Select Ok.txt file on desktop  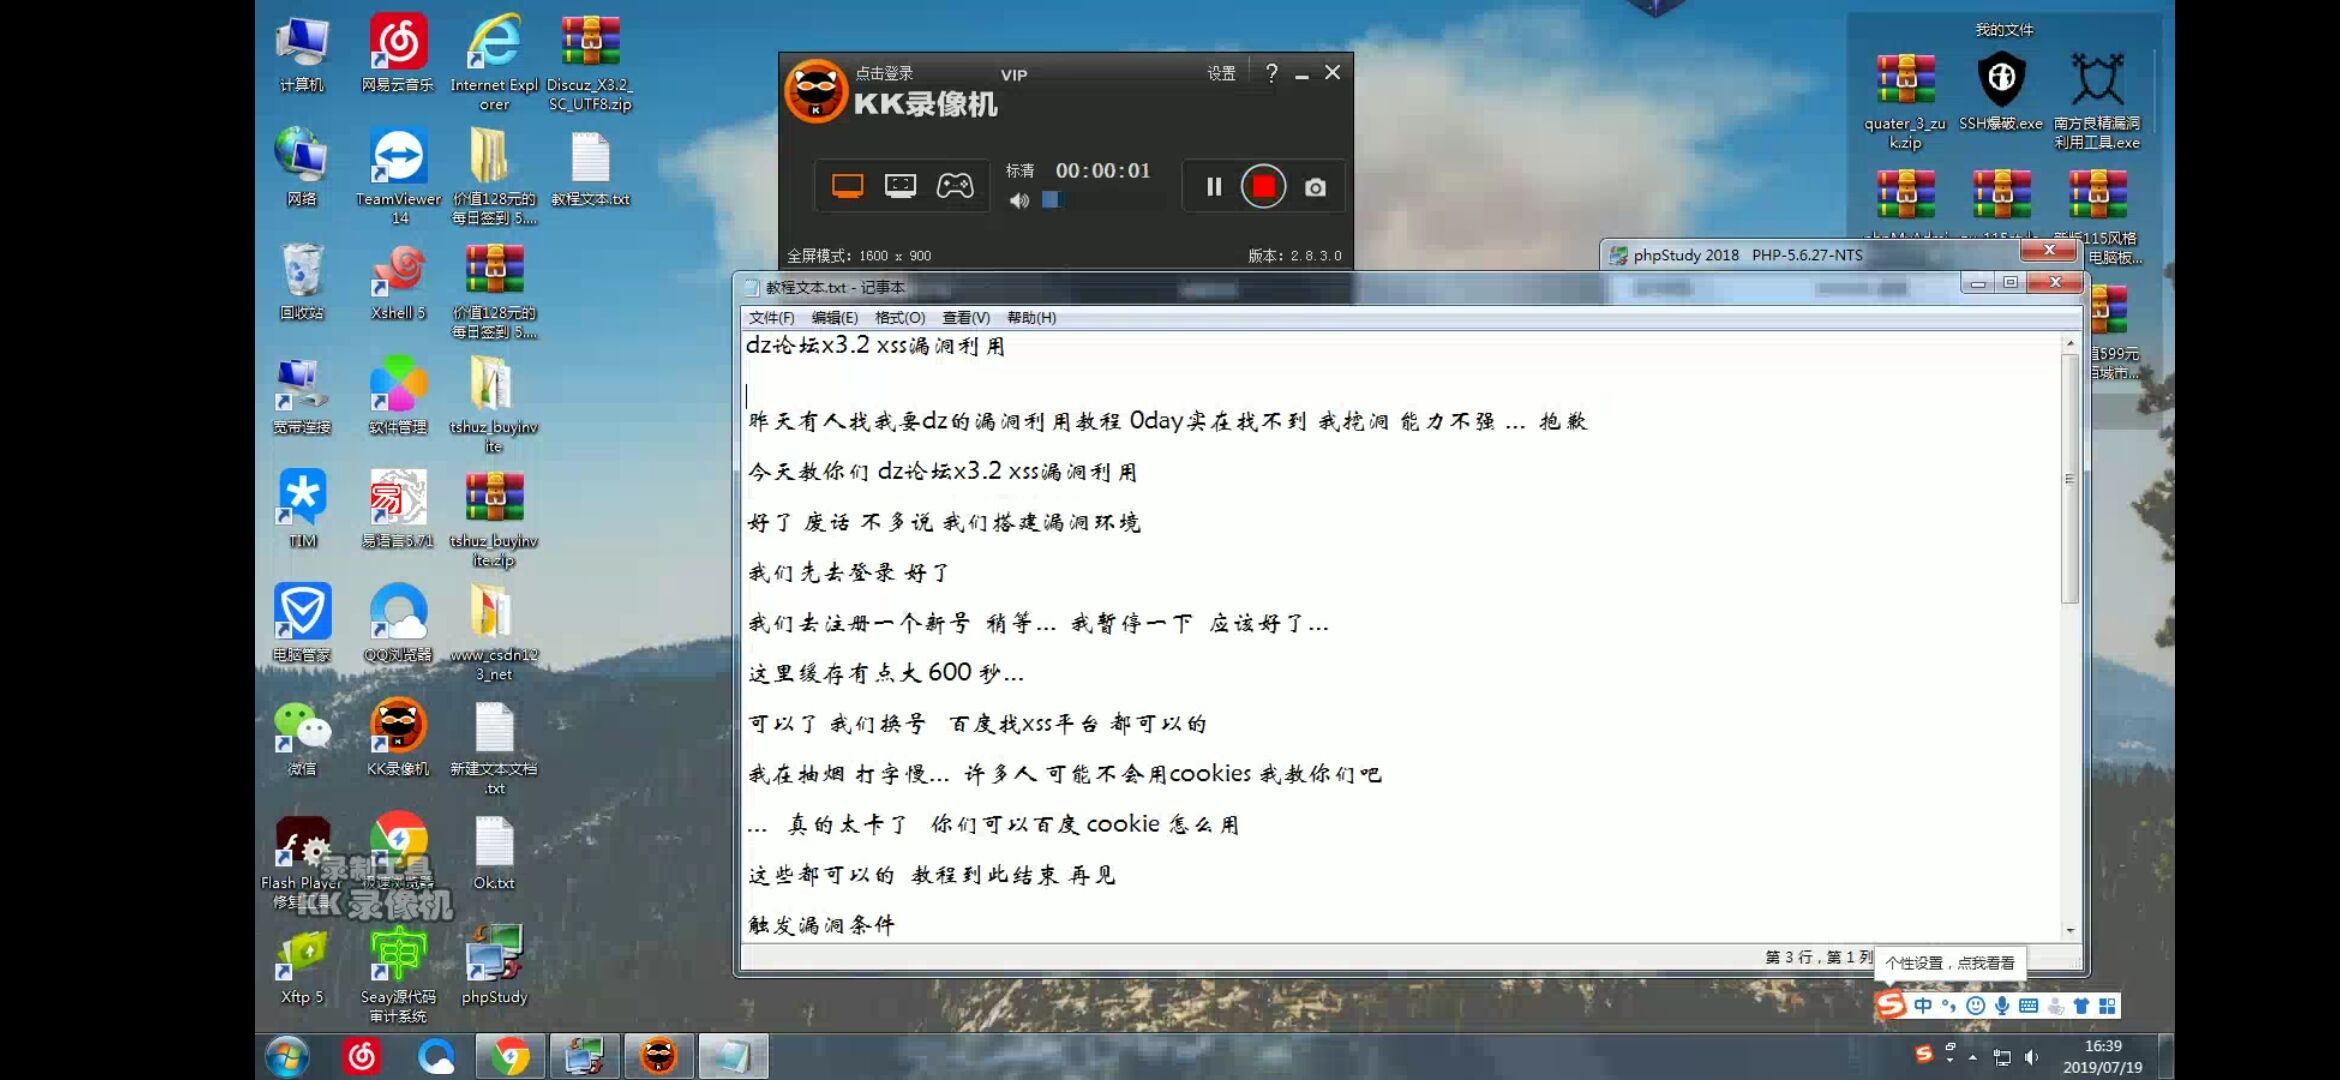point(494,852)
